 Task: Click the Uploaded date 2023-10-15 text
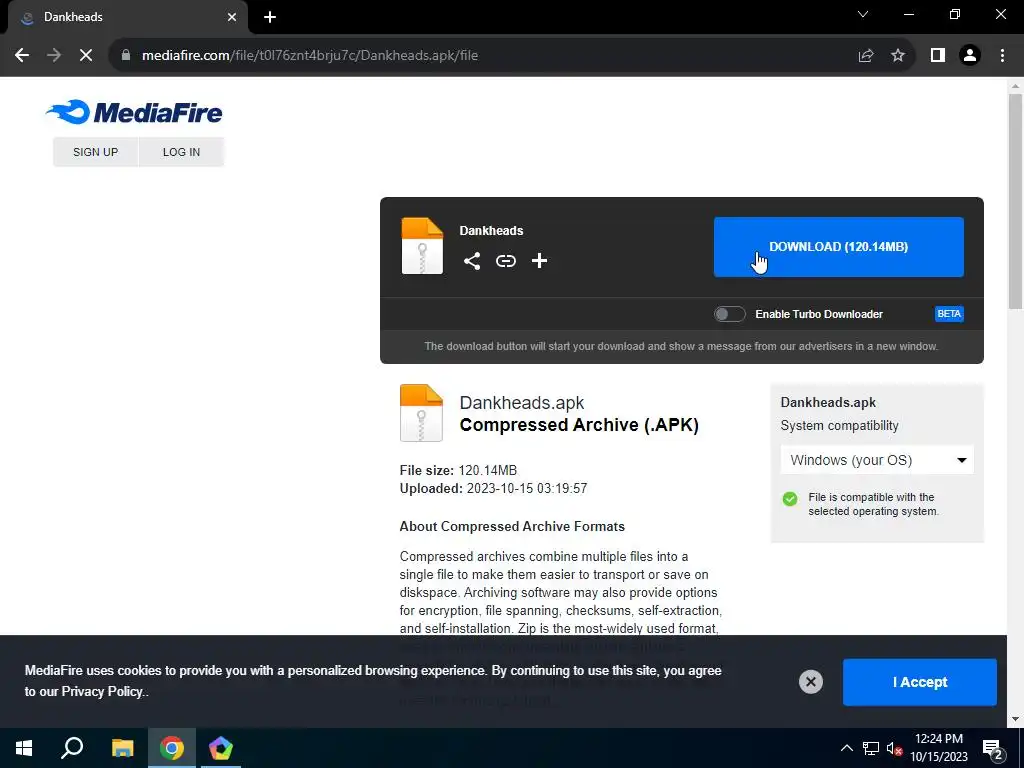(493, 488)
